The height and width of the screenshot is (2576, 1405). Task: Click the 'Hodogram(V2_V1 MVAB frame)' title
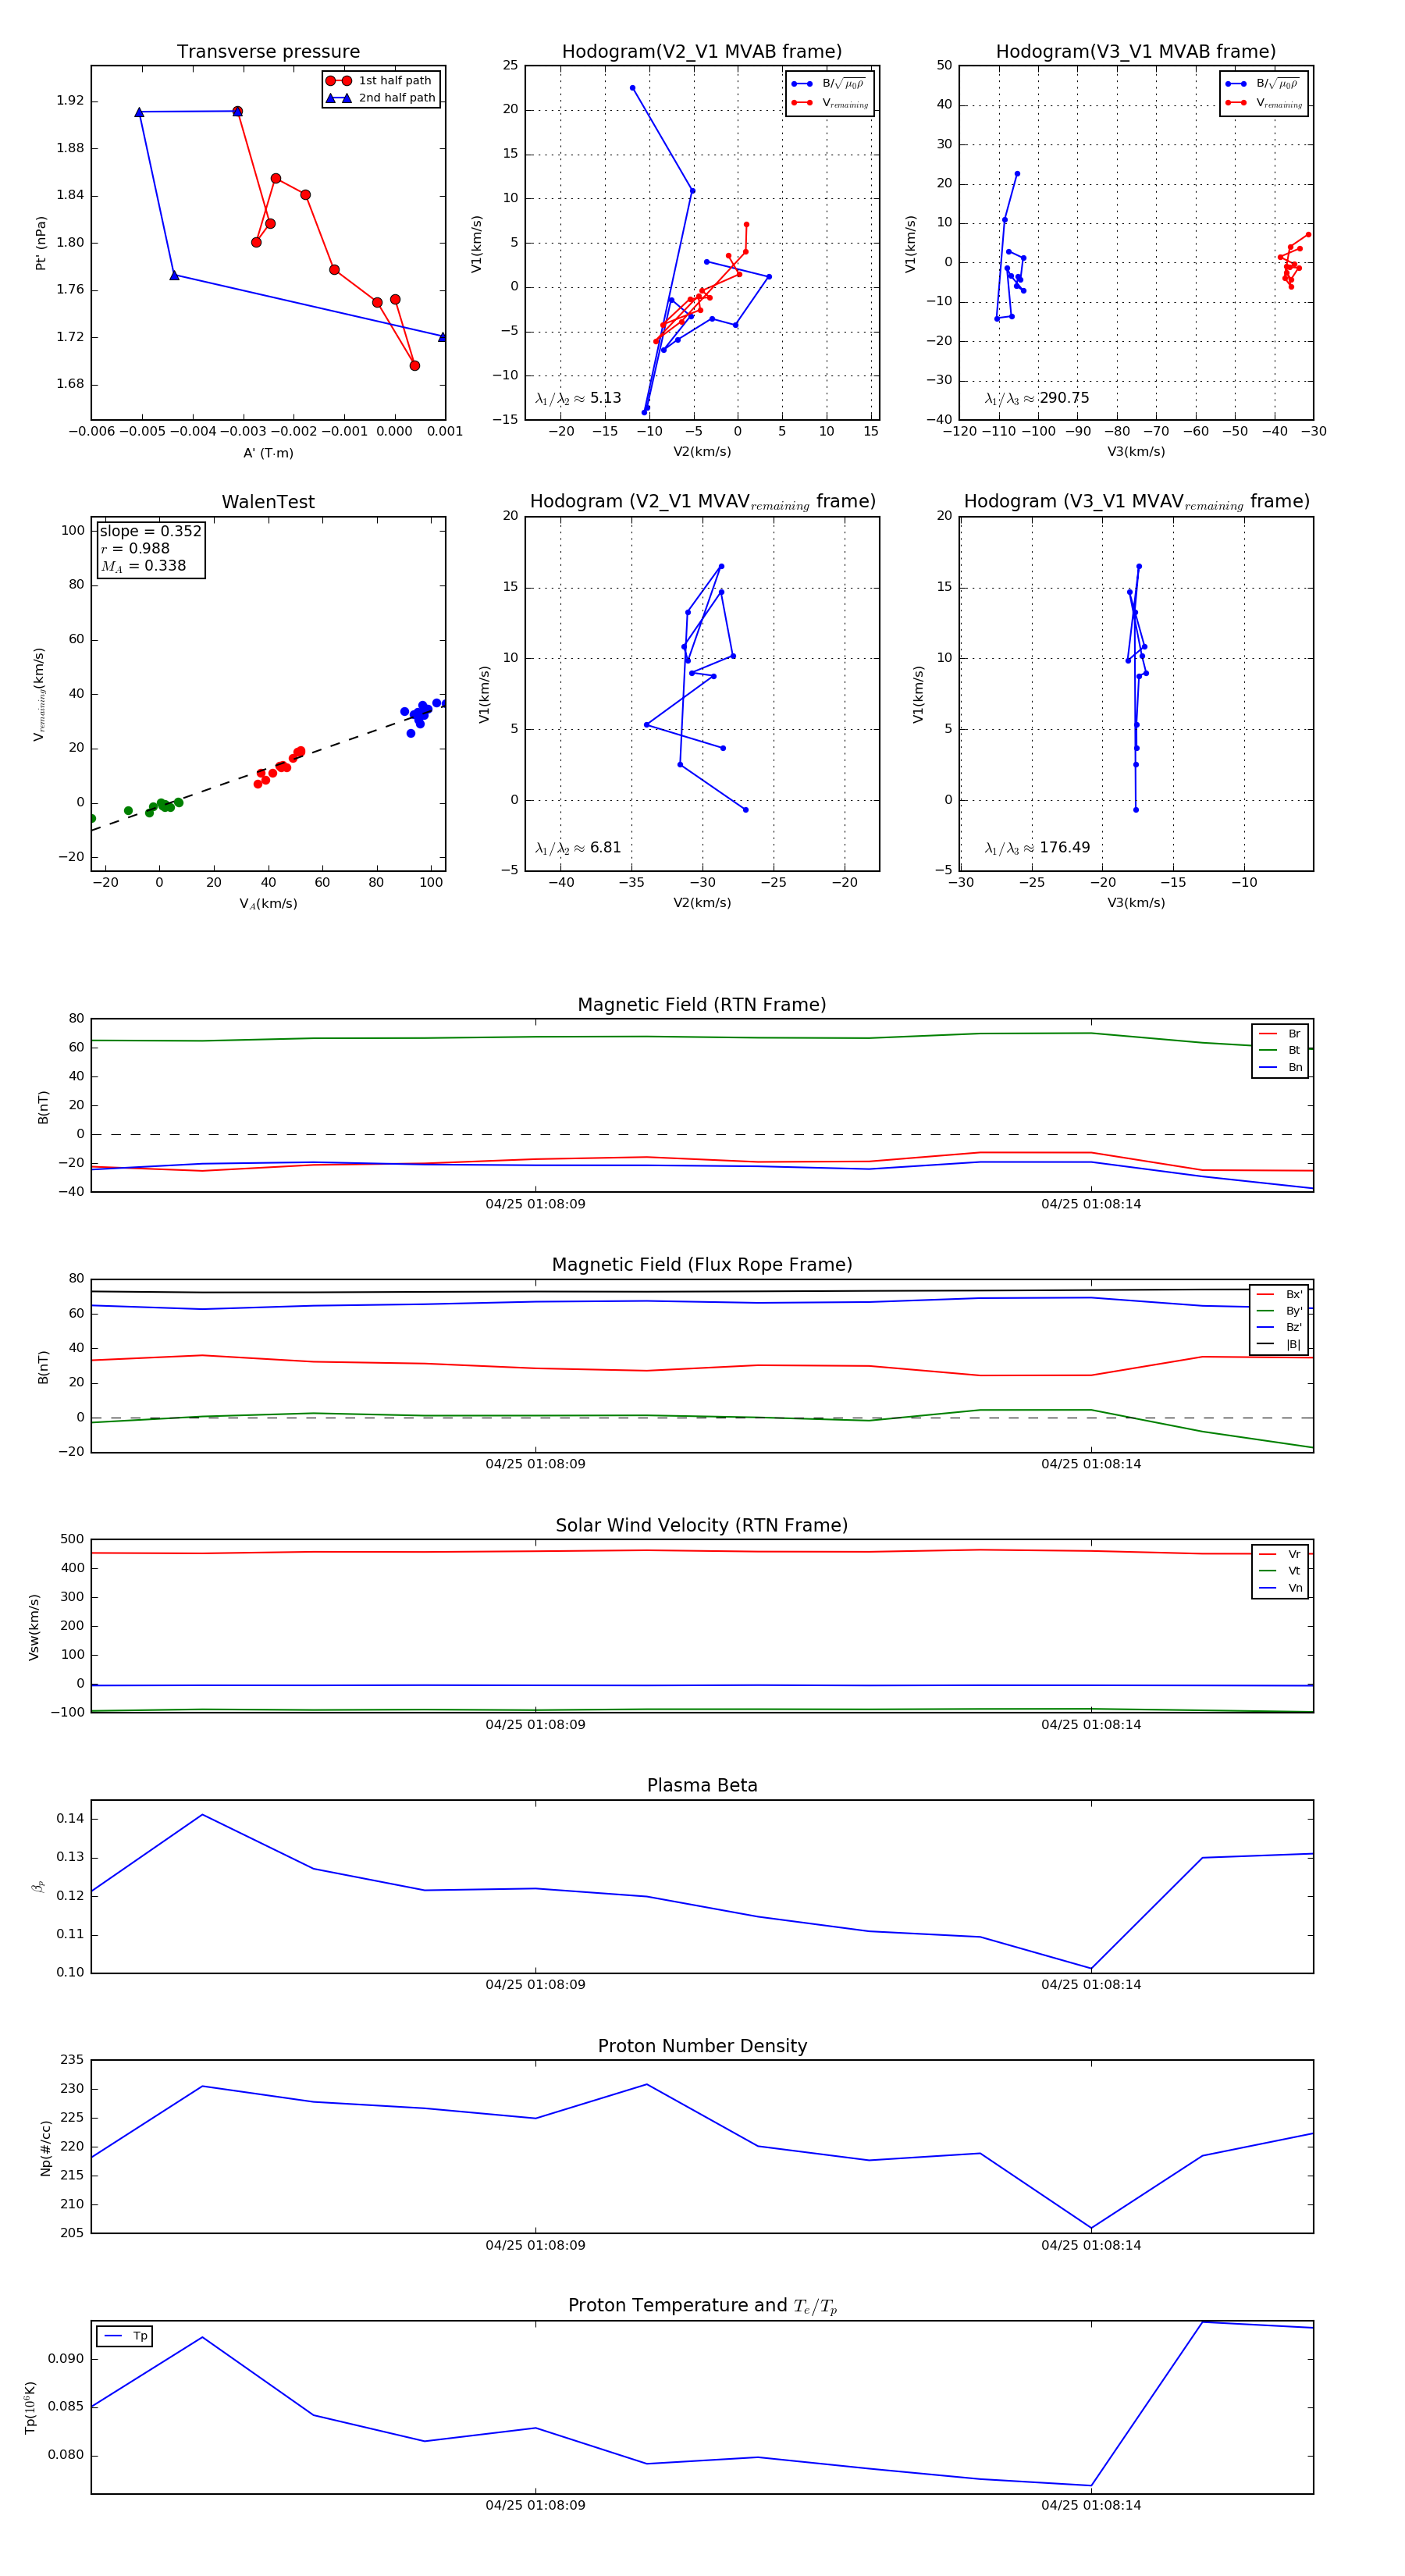coord(702,52)
